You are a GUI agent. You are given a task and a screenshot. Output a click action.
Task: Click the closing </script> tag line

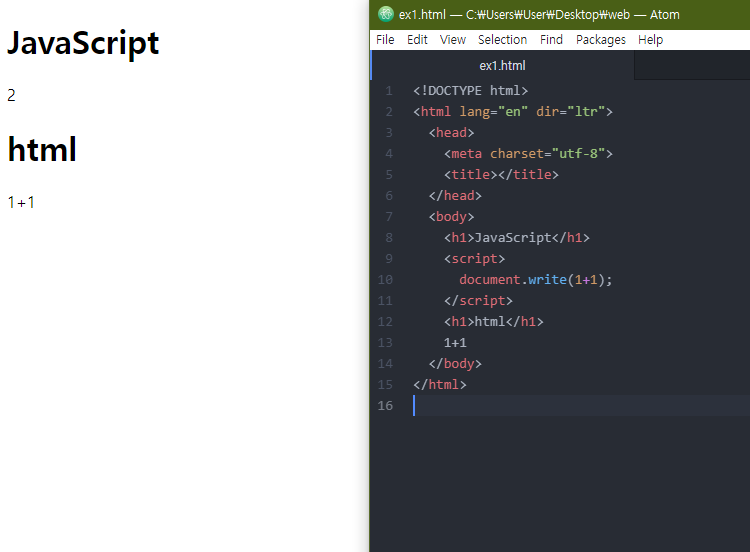[478, 301]
